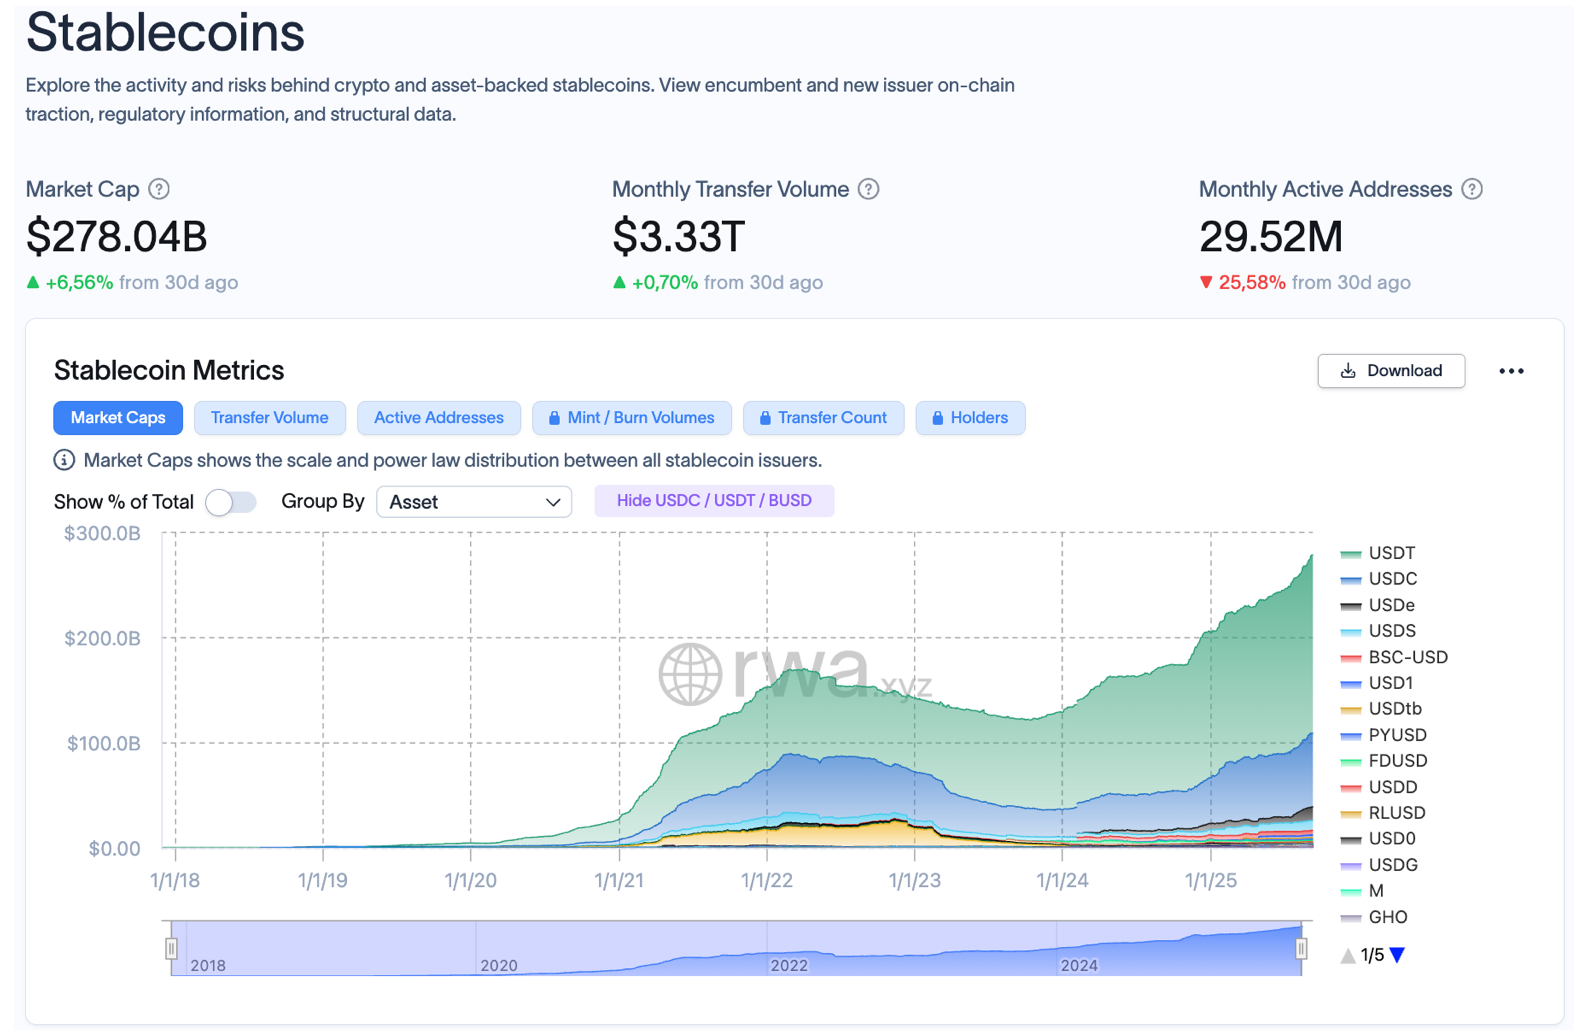The width and height of the screenshot is (1578, 1036).
Task: Switch to the Transfer Volume tab
Action: point(269,418)
